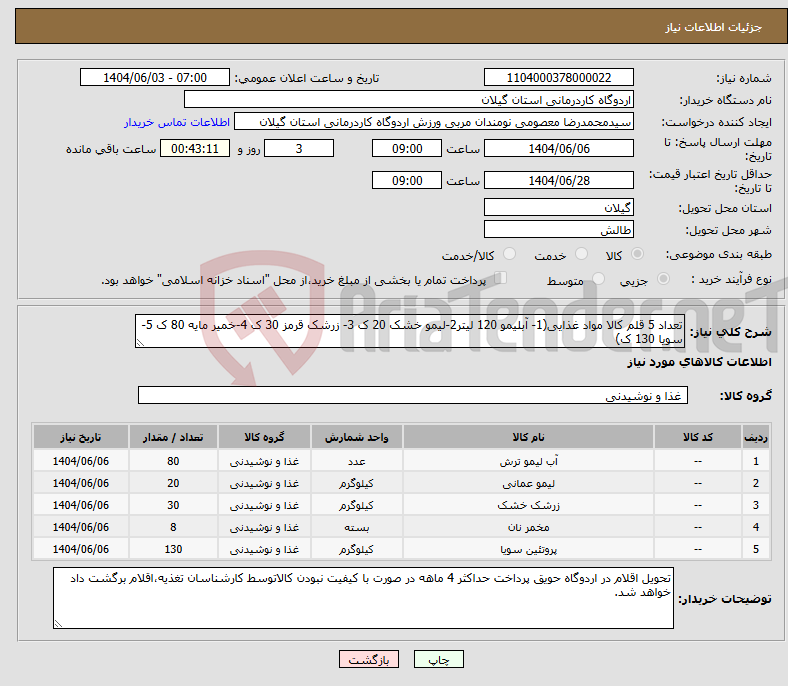Select the متوسط purchase type radio
Viewport: 788px width, 686px height.
click(x=596, y=281)
